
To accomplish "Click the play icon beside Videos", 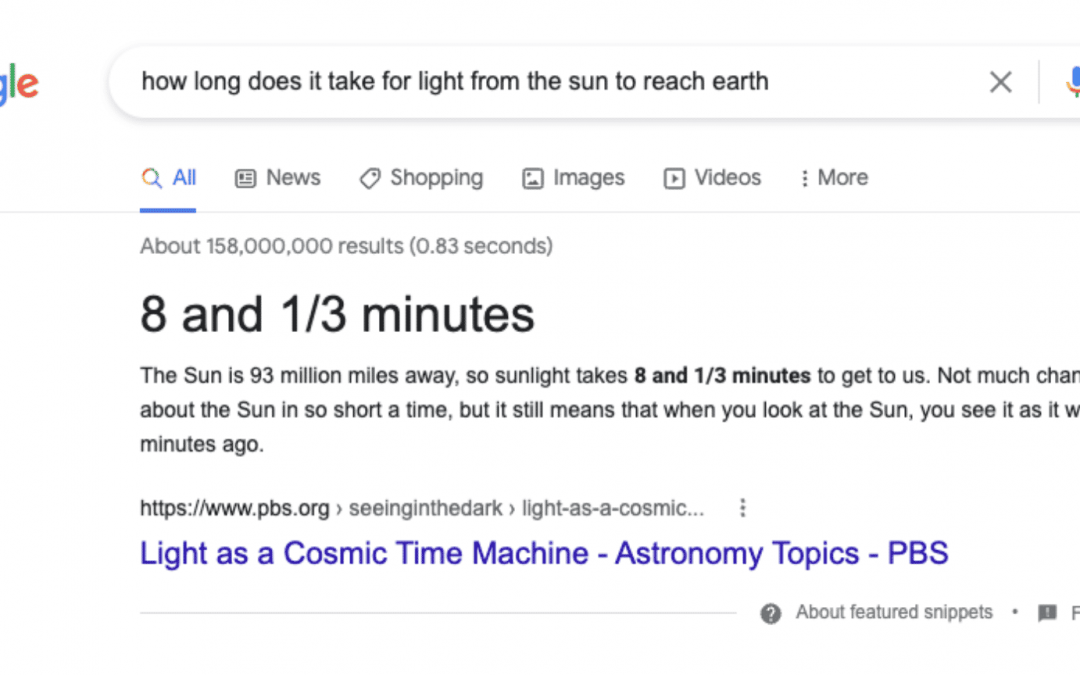I will (x=676, y=177).
